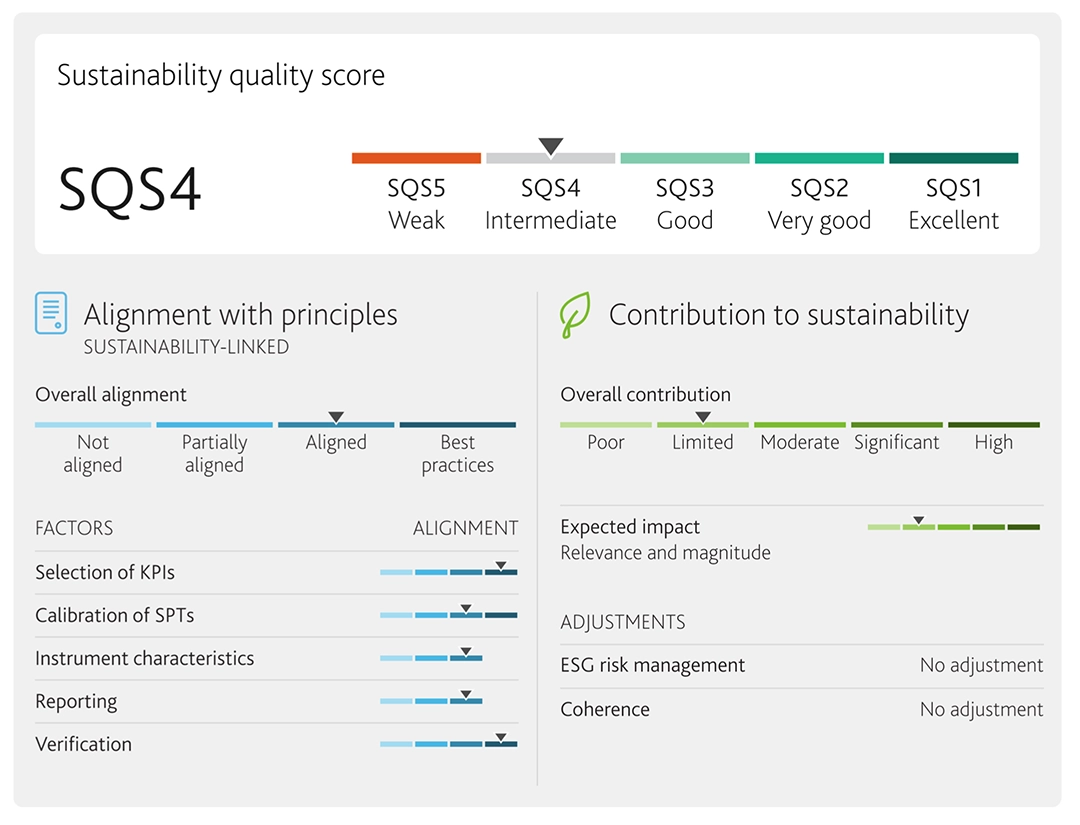Select the High contribution label
The height and width of the screenshot is (825, 1080).
993,443
